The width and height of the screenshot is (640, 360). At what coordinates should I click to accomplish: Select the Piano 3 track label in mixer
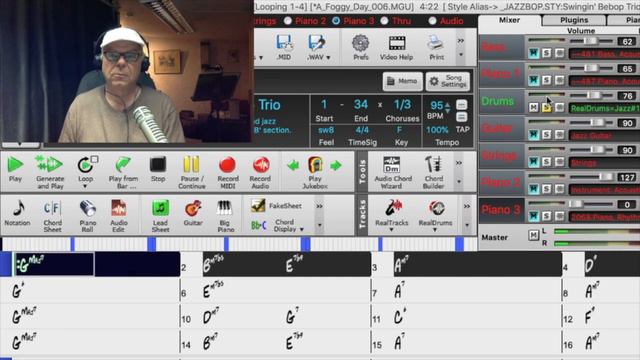coord(501,210)
